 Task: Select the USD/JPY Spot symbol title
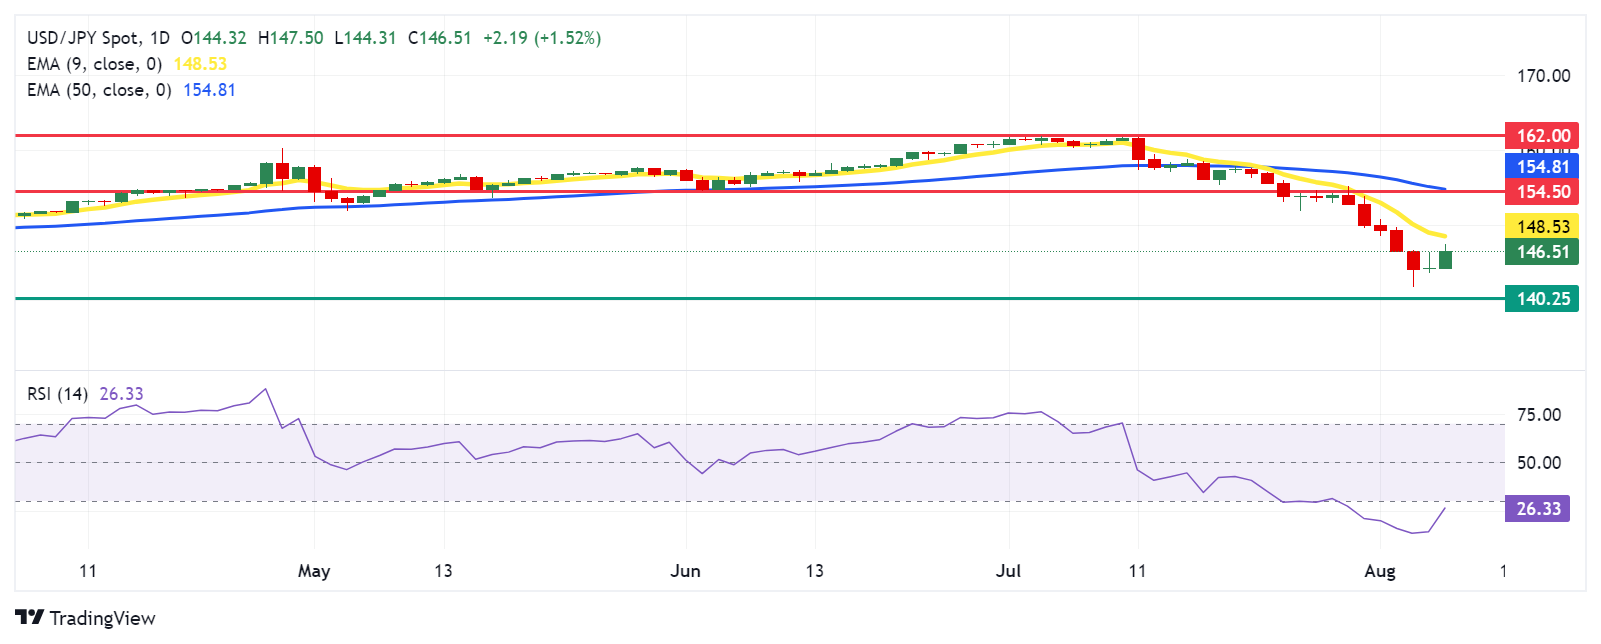[x=98, y=38]
